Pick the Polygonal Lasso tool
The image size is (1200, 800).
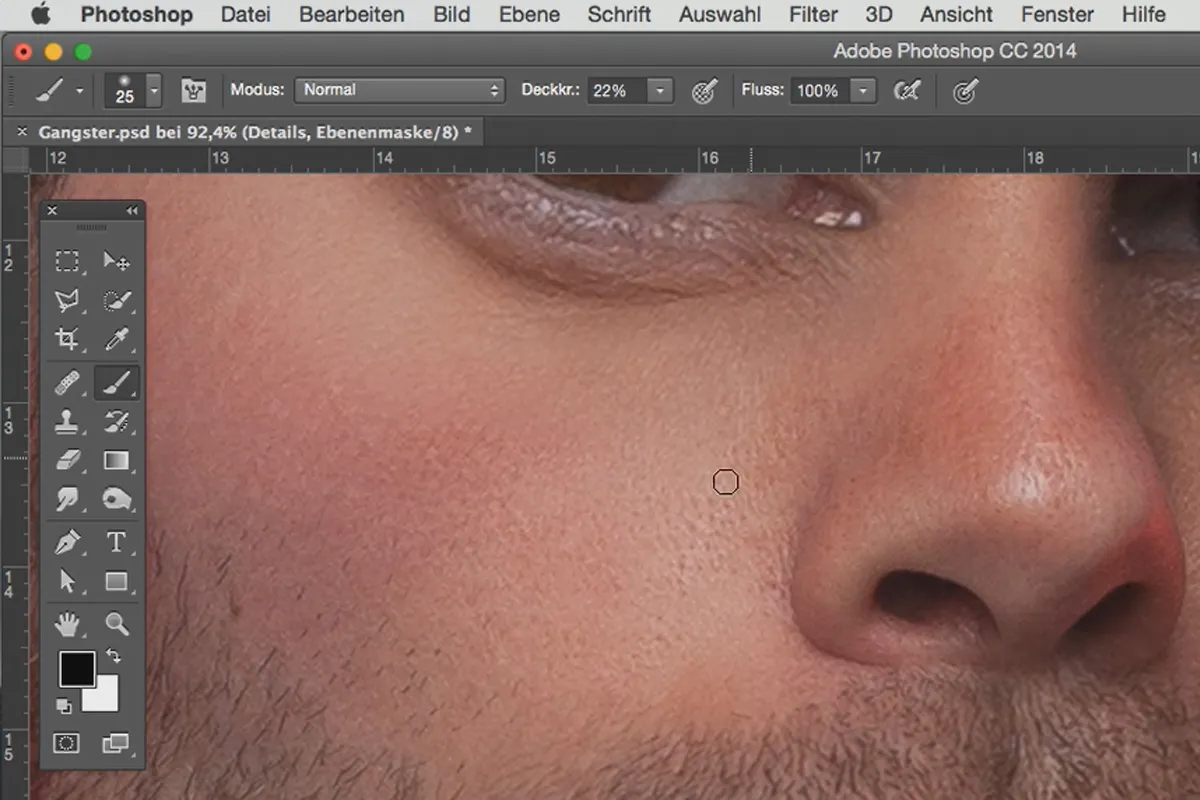[x=67, y=300]
